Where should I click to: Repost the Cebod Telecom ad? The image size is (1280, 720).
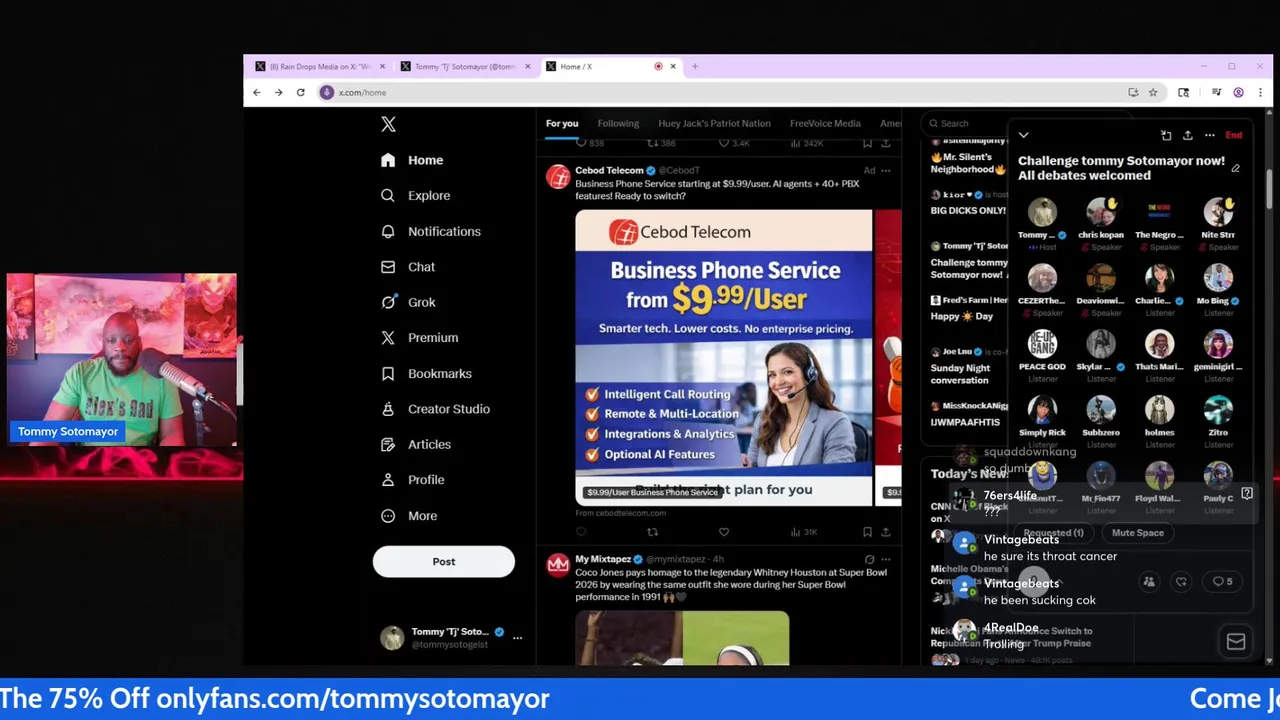(x=652, y=532)
